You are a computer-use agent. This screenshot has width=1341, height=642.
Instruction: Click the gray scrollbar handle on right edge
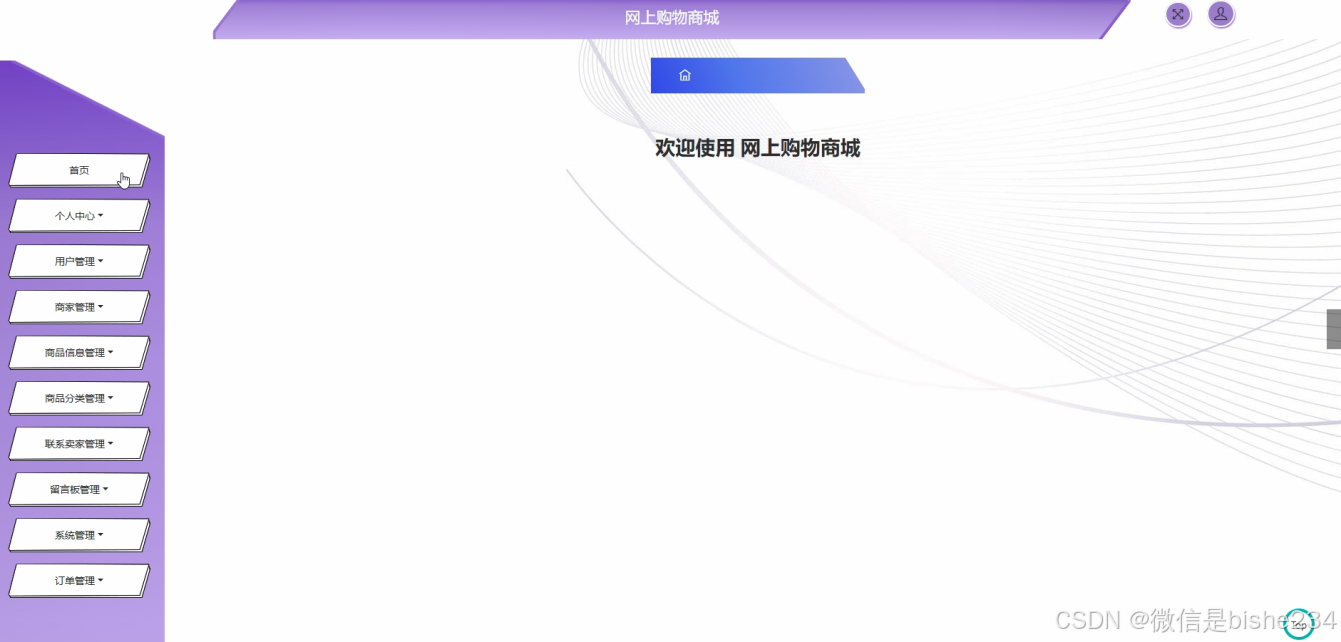[1334, 329]
